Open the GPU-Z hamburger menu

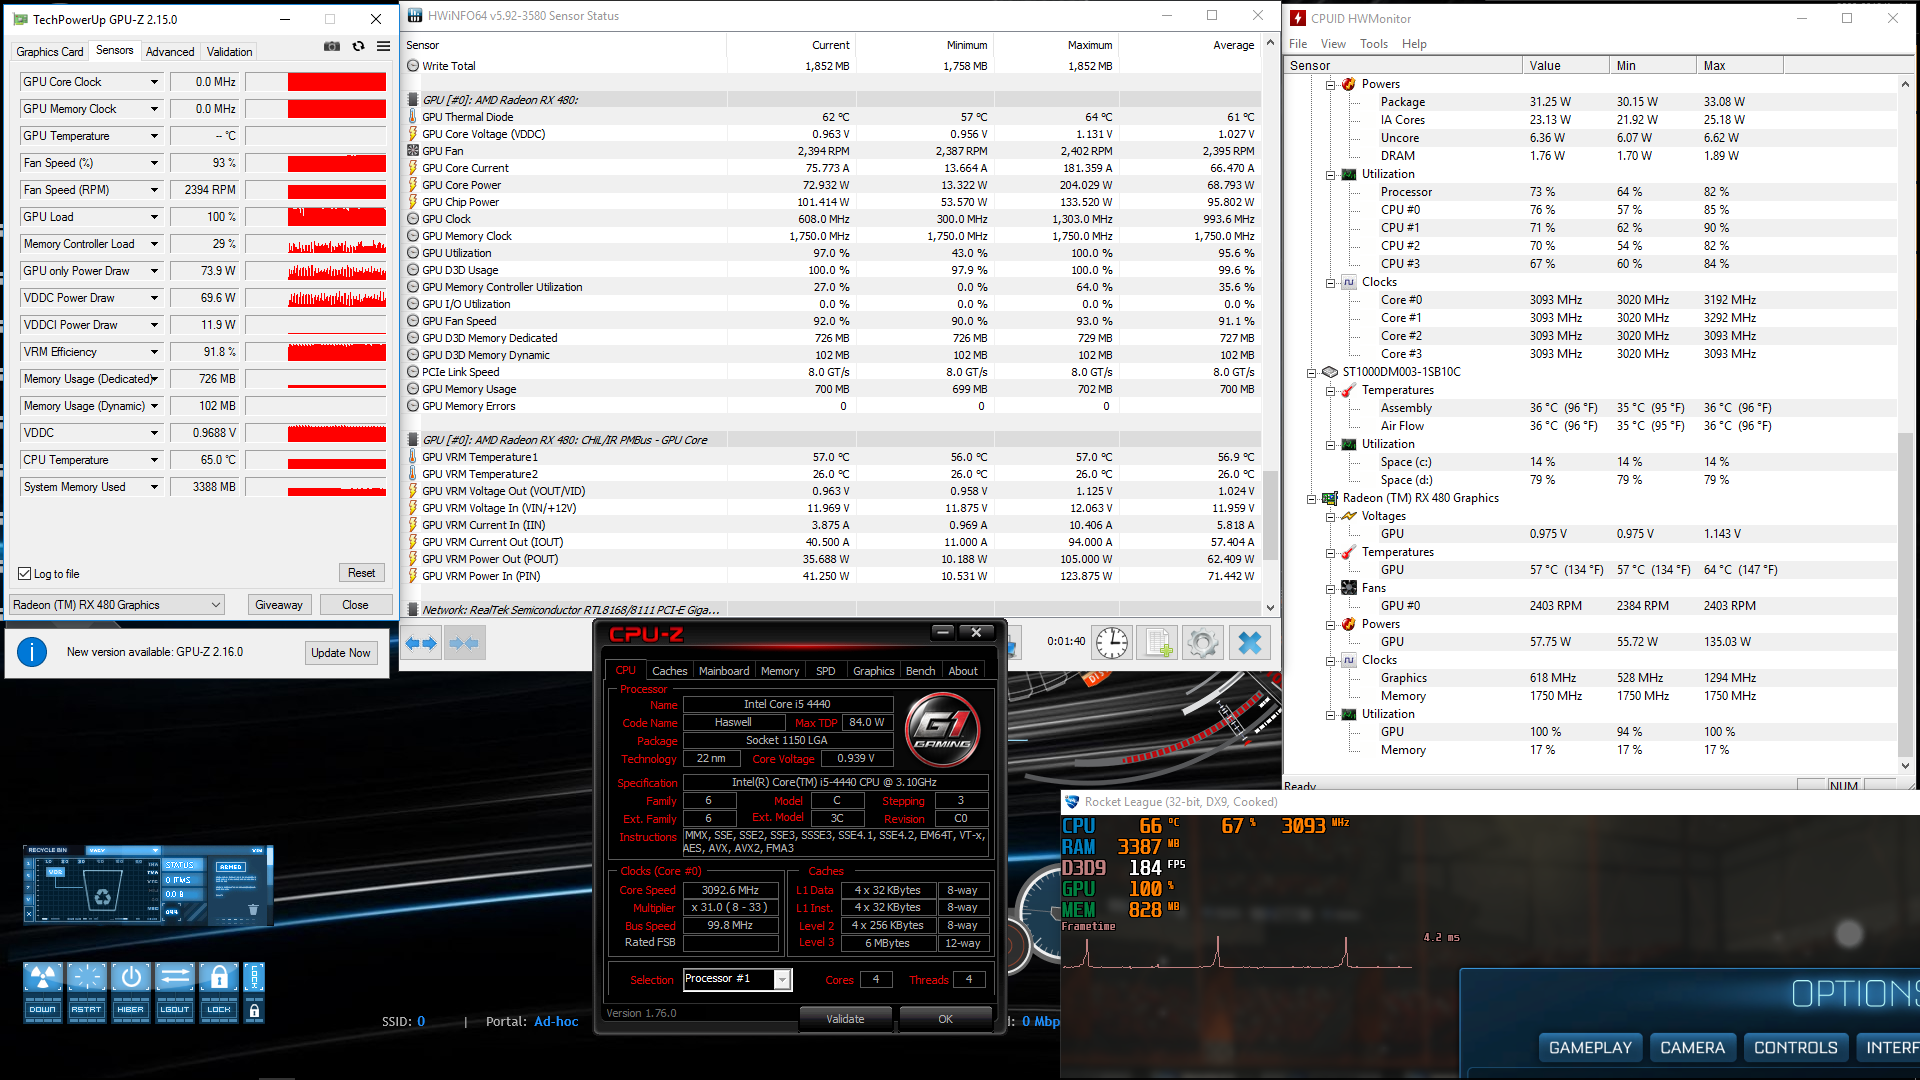pos(383,46)
